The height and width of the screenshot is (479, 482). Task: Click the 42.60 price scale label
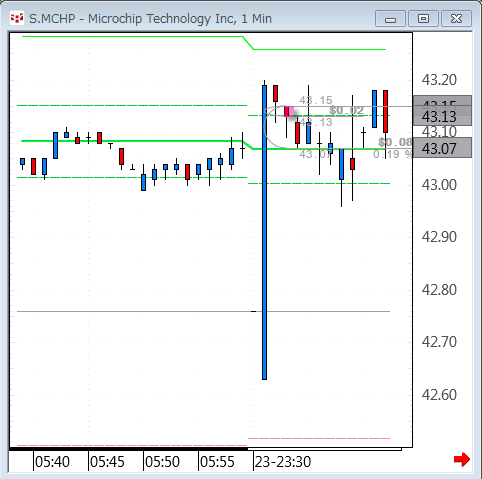click(x=439, y=395)
